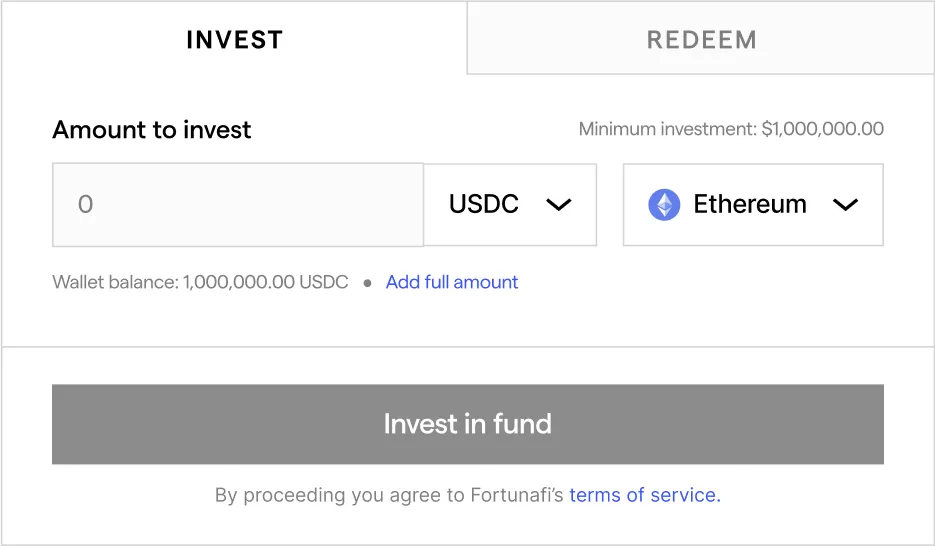Open the terms of service link
This screenshot has width=935, height=546.
tap(644, 495)
